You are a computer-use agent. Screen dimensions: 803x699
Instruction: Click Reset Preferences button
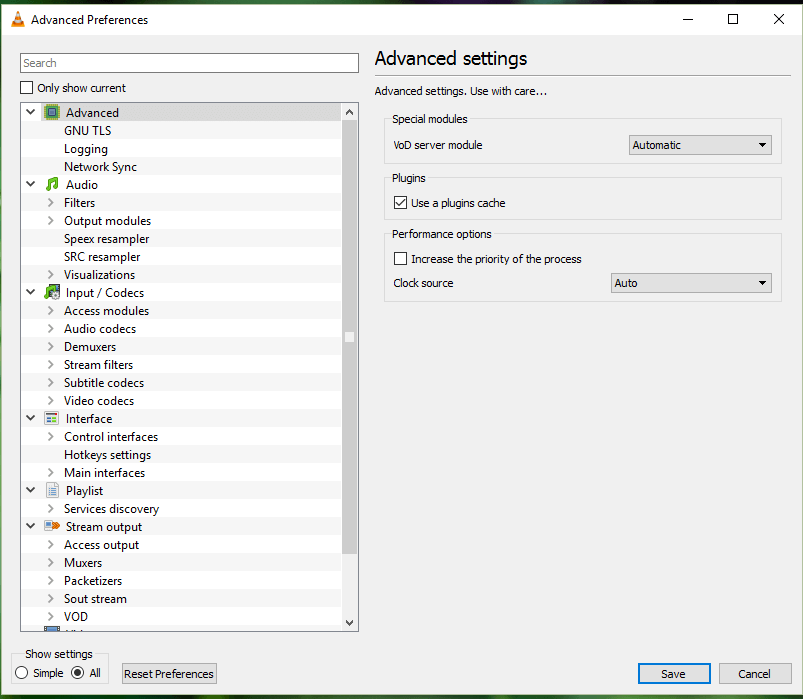click(169, 673)
